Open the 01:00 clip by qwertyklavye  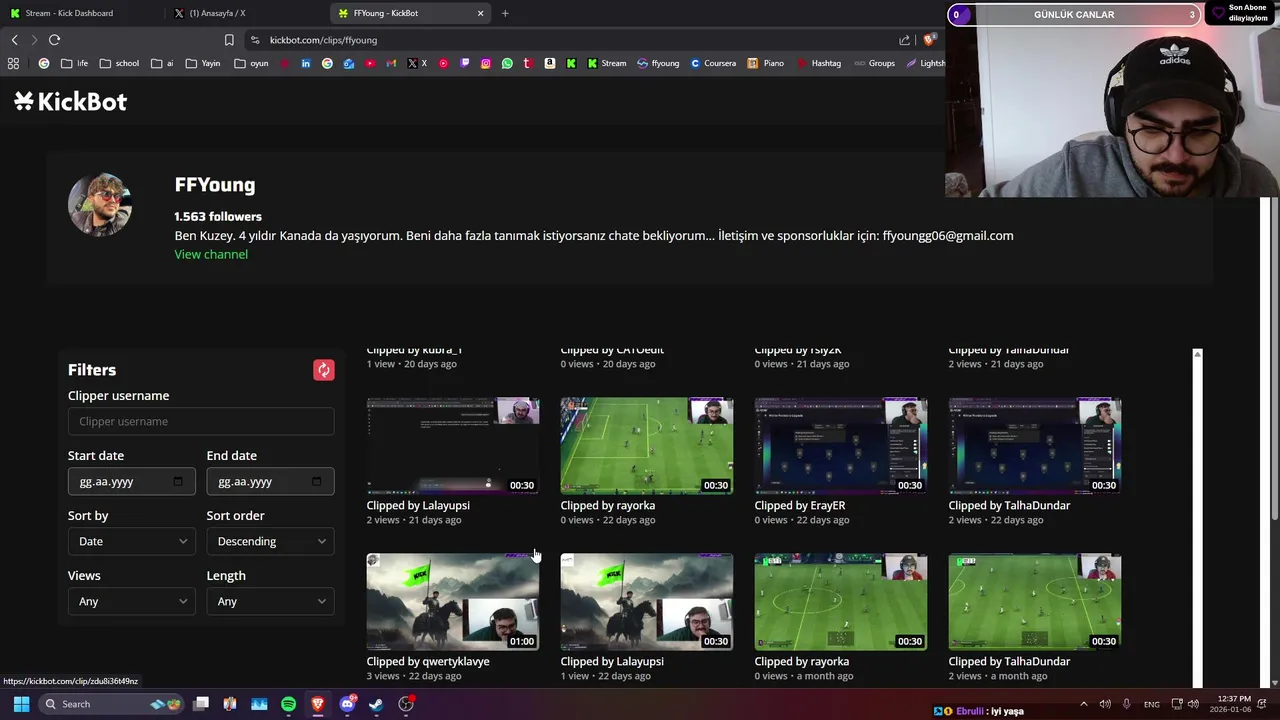453,602
